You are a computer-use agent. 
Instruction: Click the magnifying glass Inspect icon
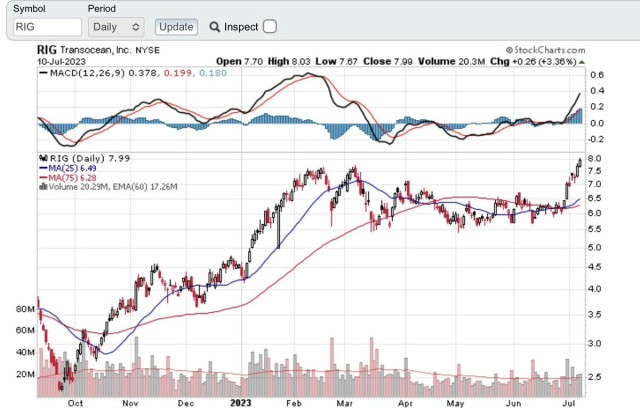coord(215,27)
